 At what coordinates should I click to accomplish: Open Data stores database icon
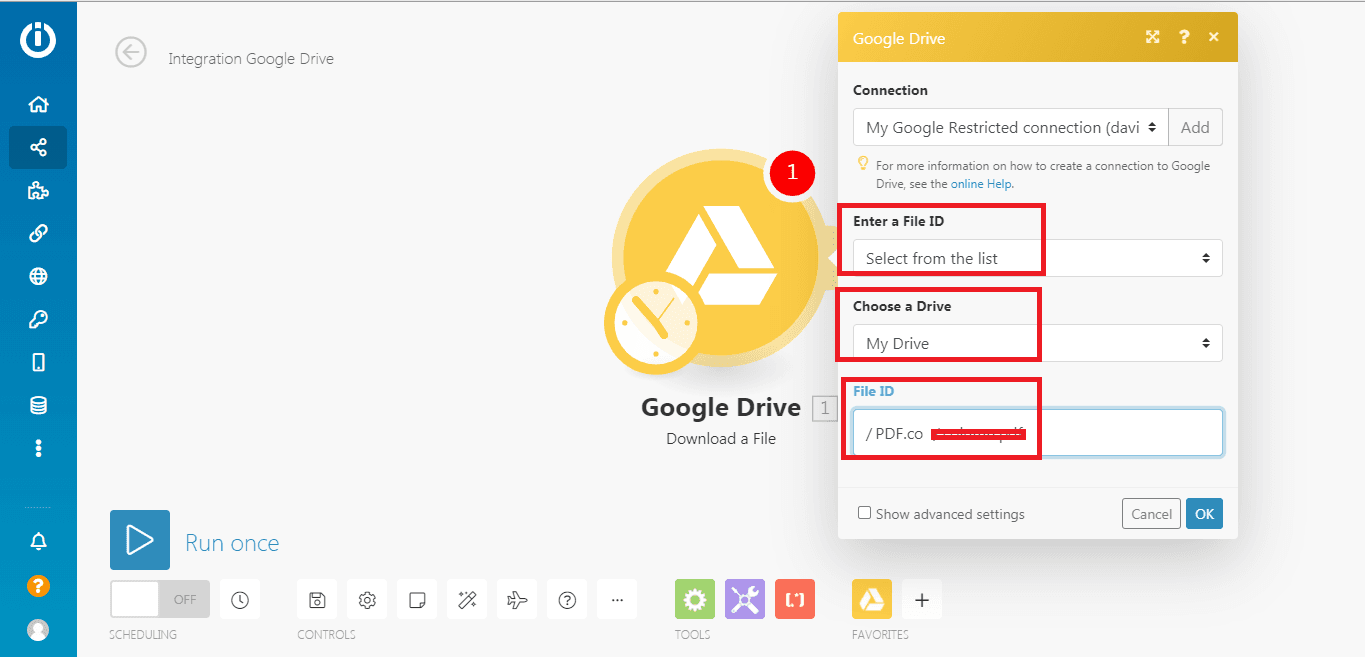coord(38,405)
